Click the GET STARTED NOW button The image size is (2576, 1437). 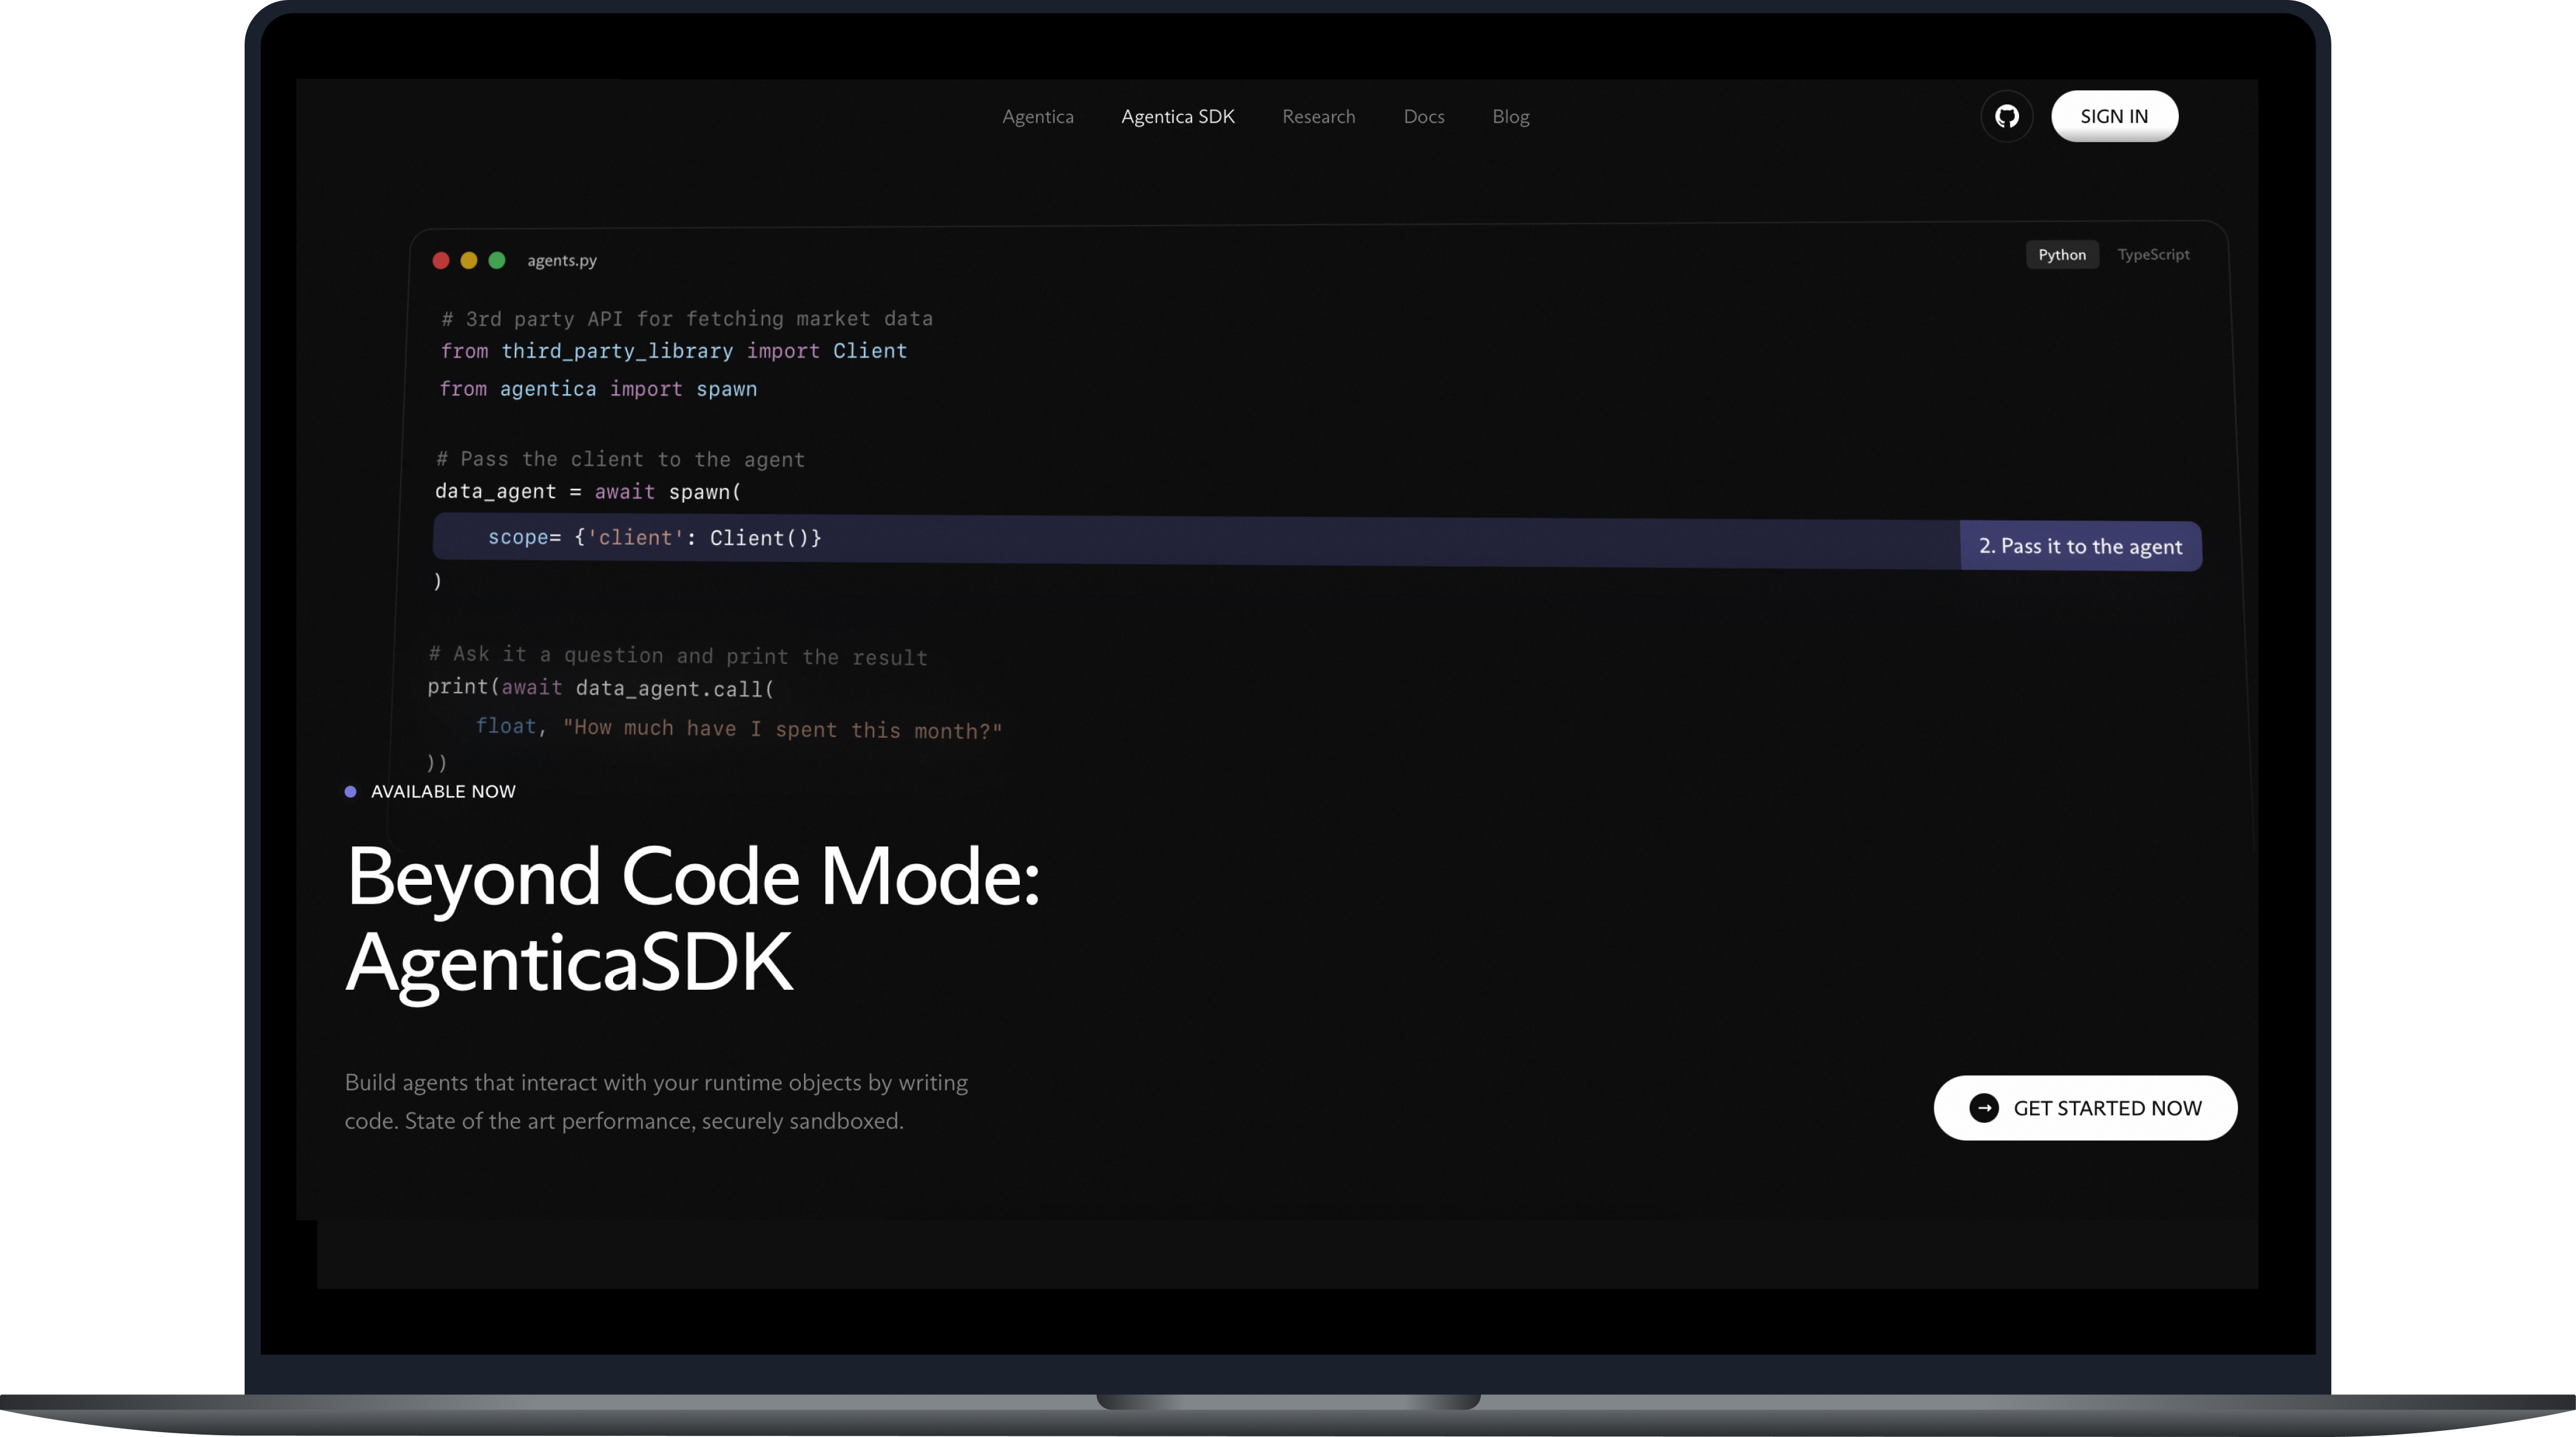pos(2085,1108)
